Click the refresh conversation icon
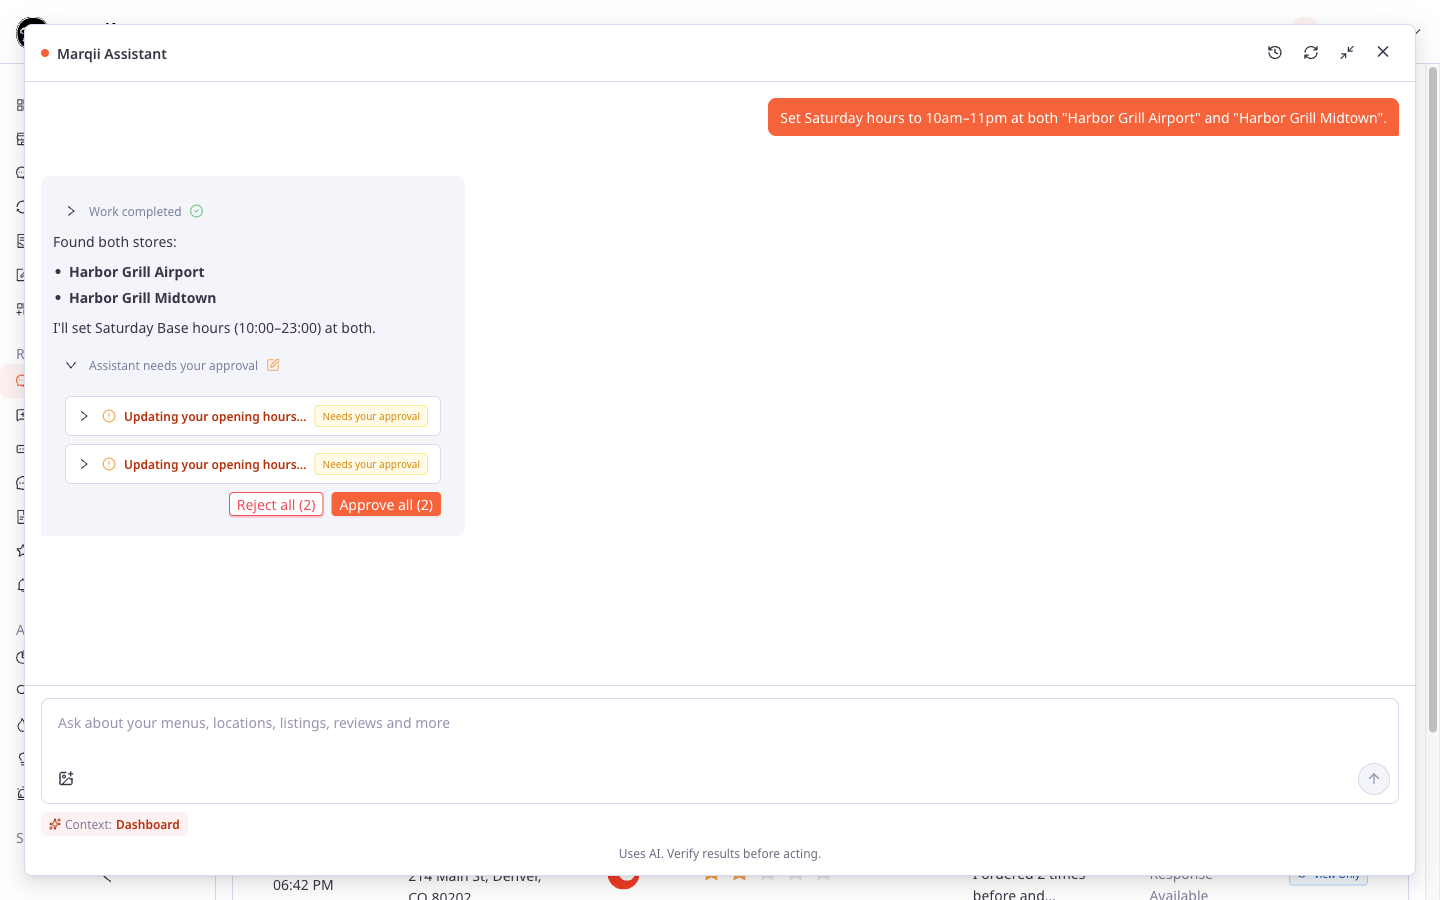 1311,52
